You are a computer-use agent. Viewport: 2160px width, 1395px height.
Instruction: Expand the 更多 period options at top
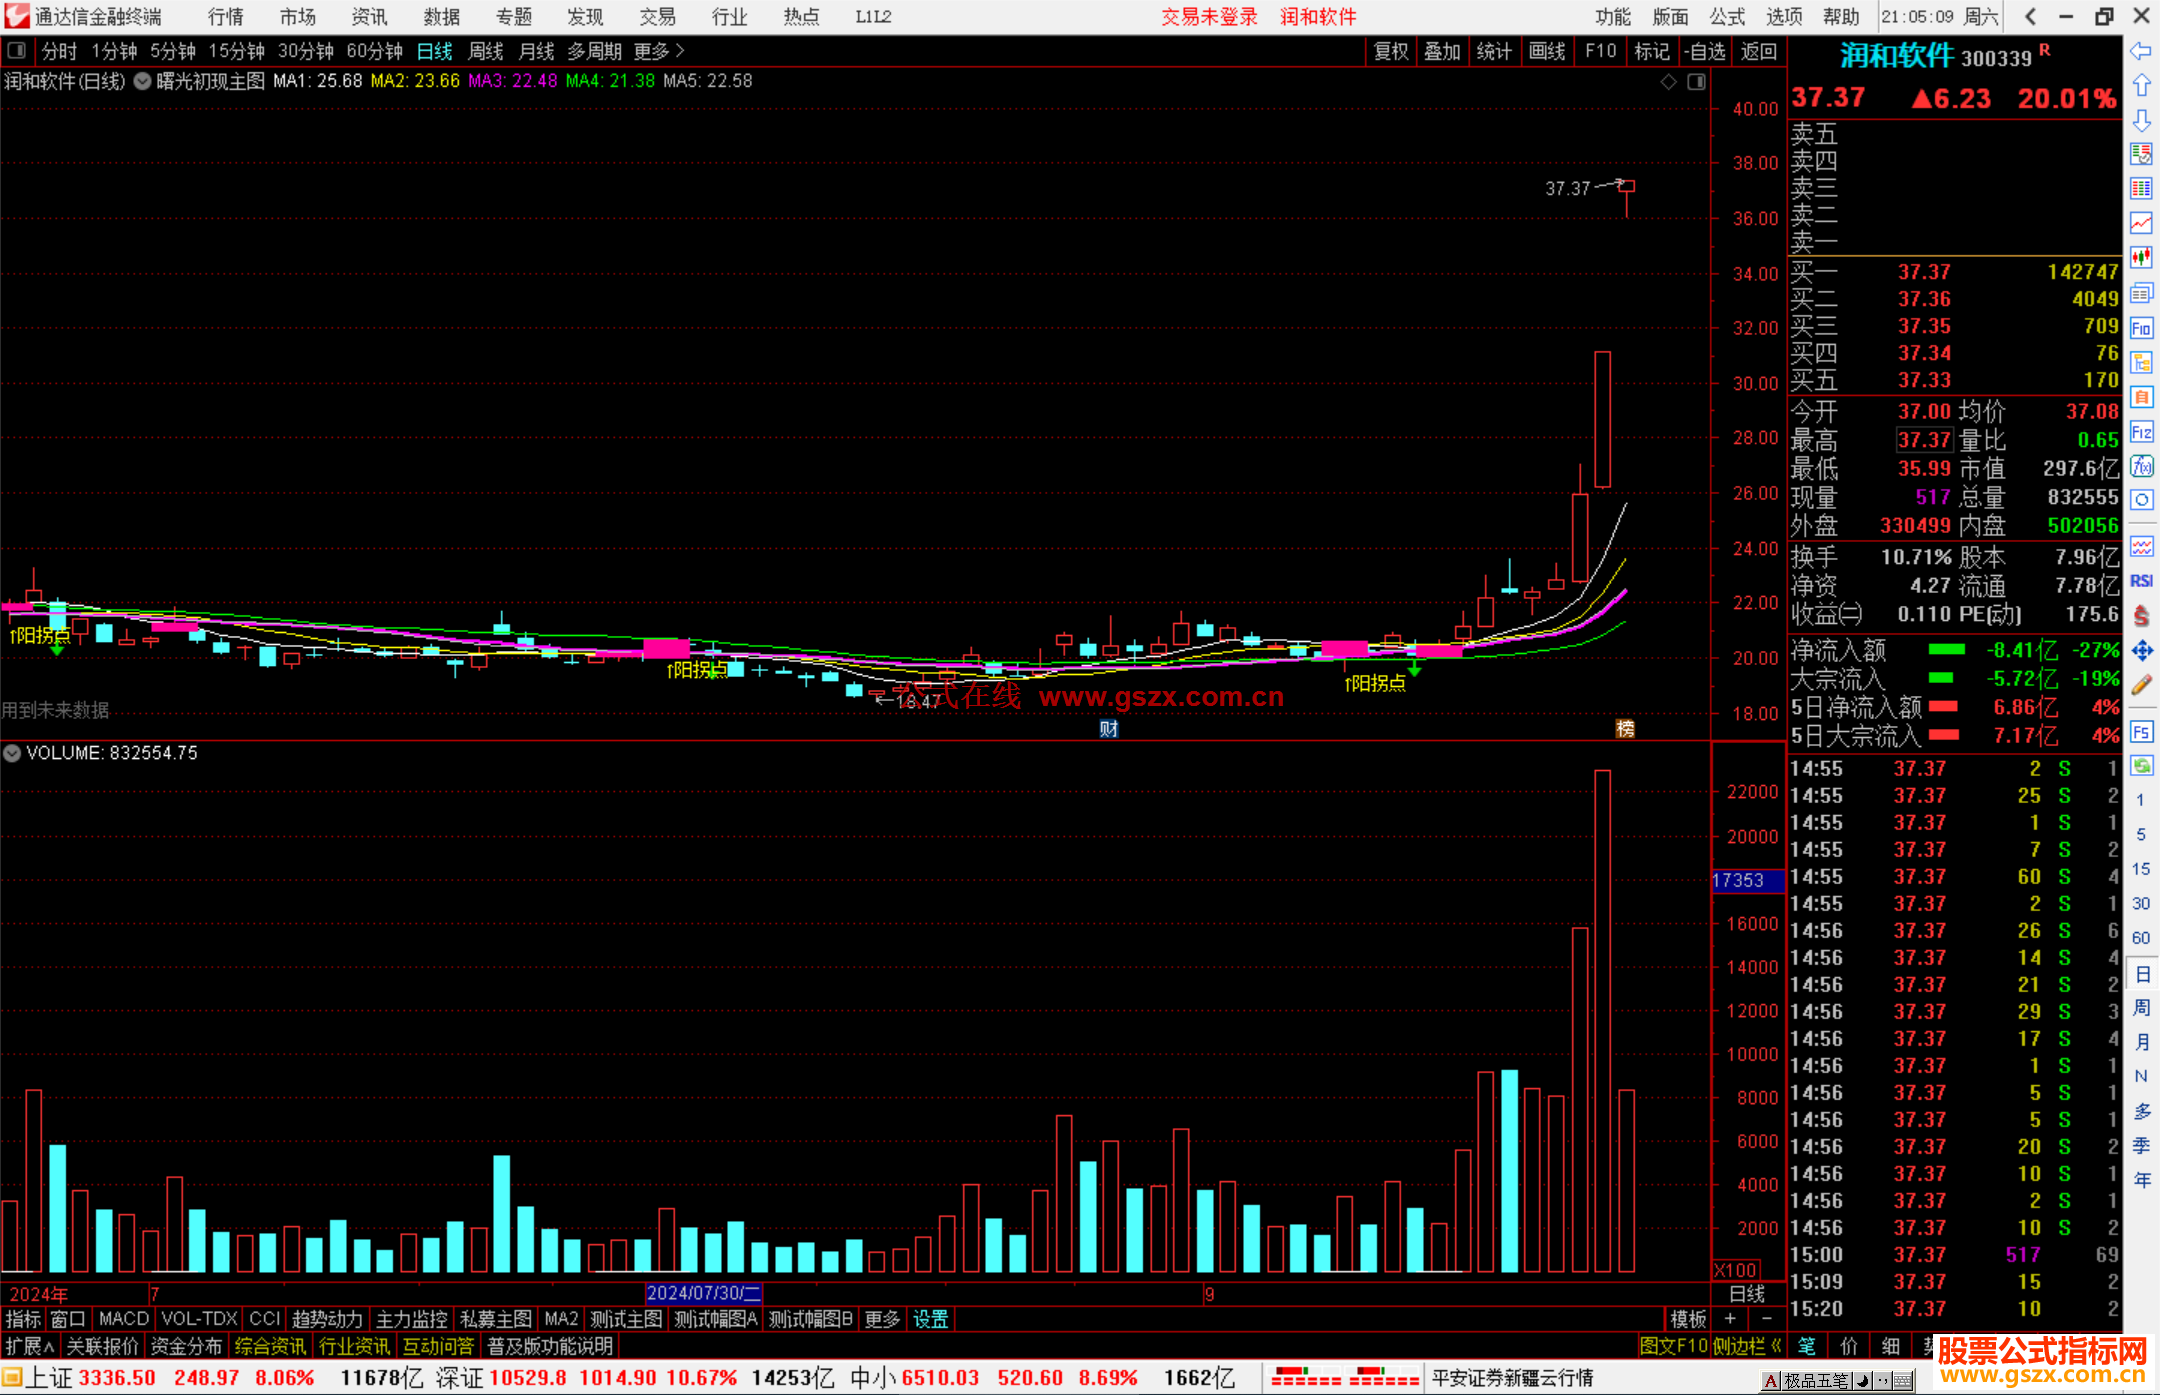(659, 51)
